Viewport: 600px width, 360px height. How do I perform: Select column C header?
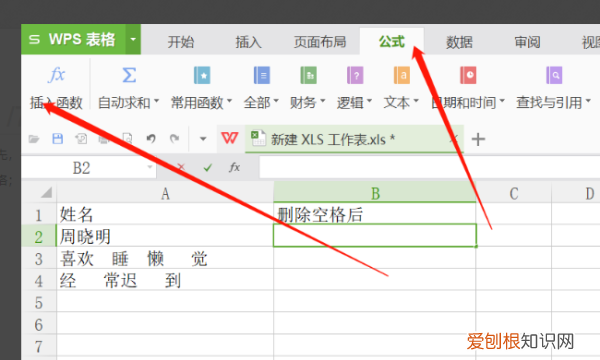[x=514, y=193]
